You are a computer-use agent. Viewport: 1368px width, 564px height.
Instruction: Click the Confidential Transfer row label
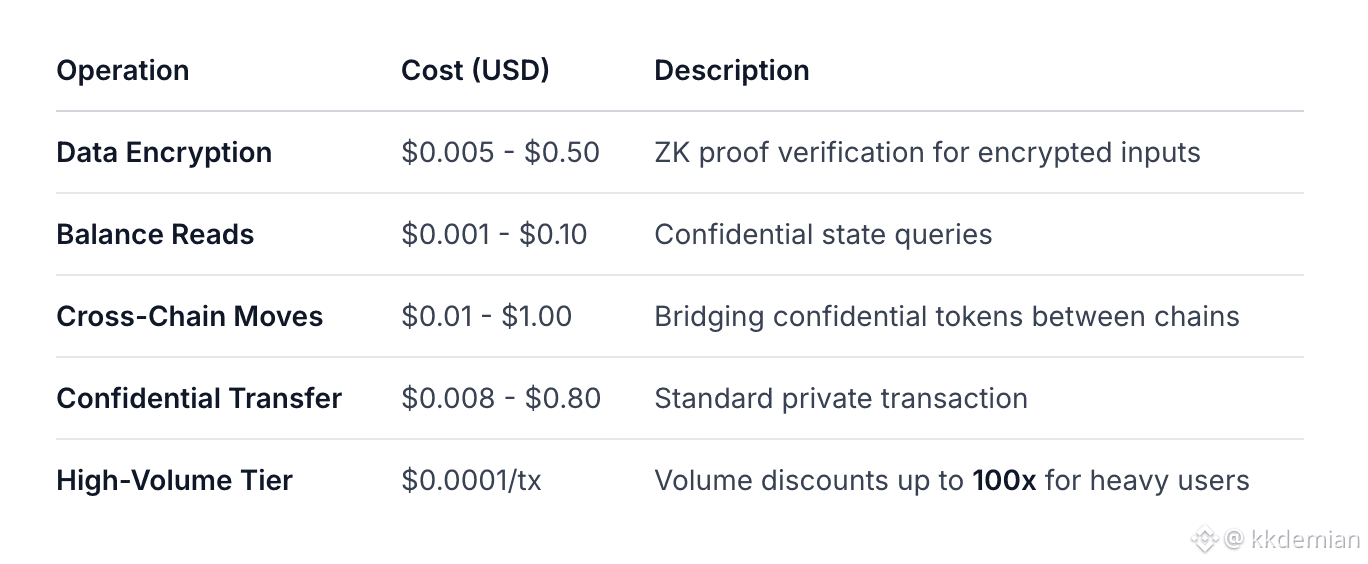pyautogui.click(x=199, y=399)
